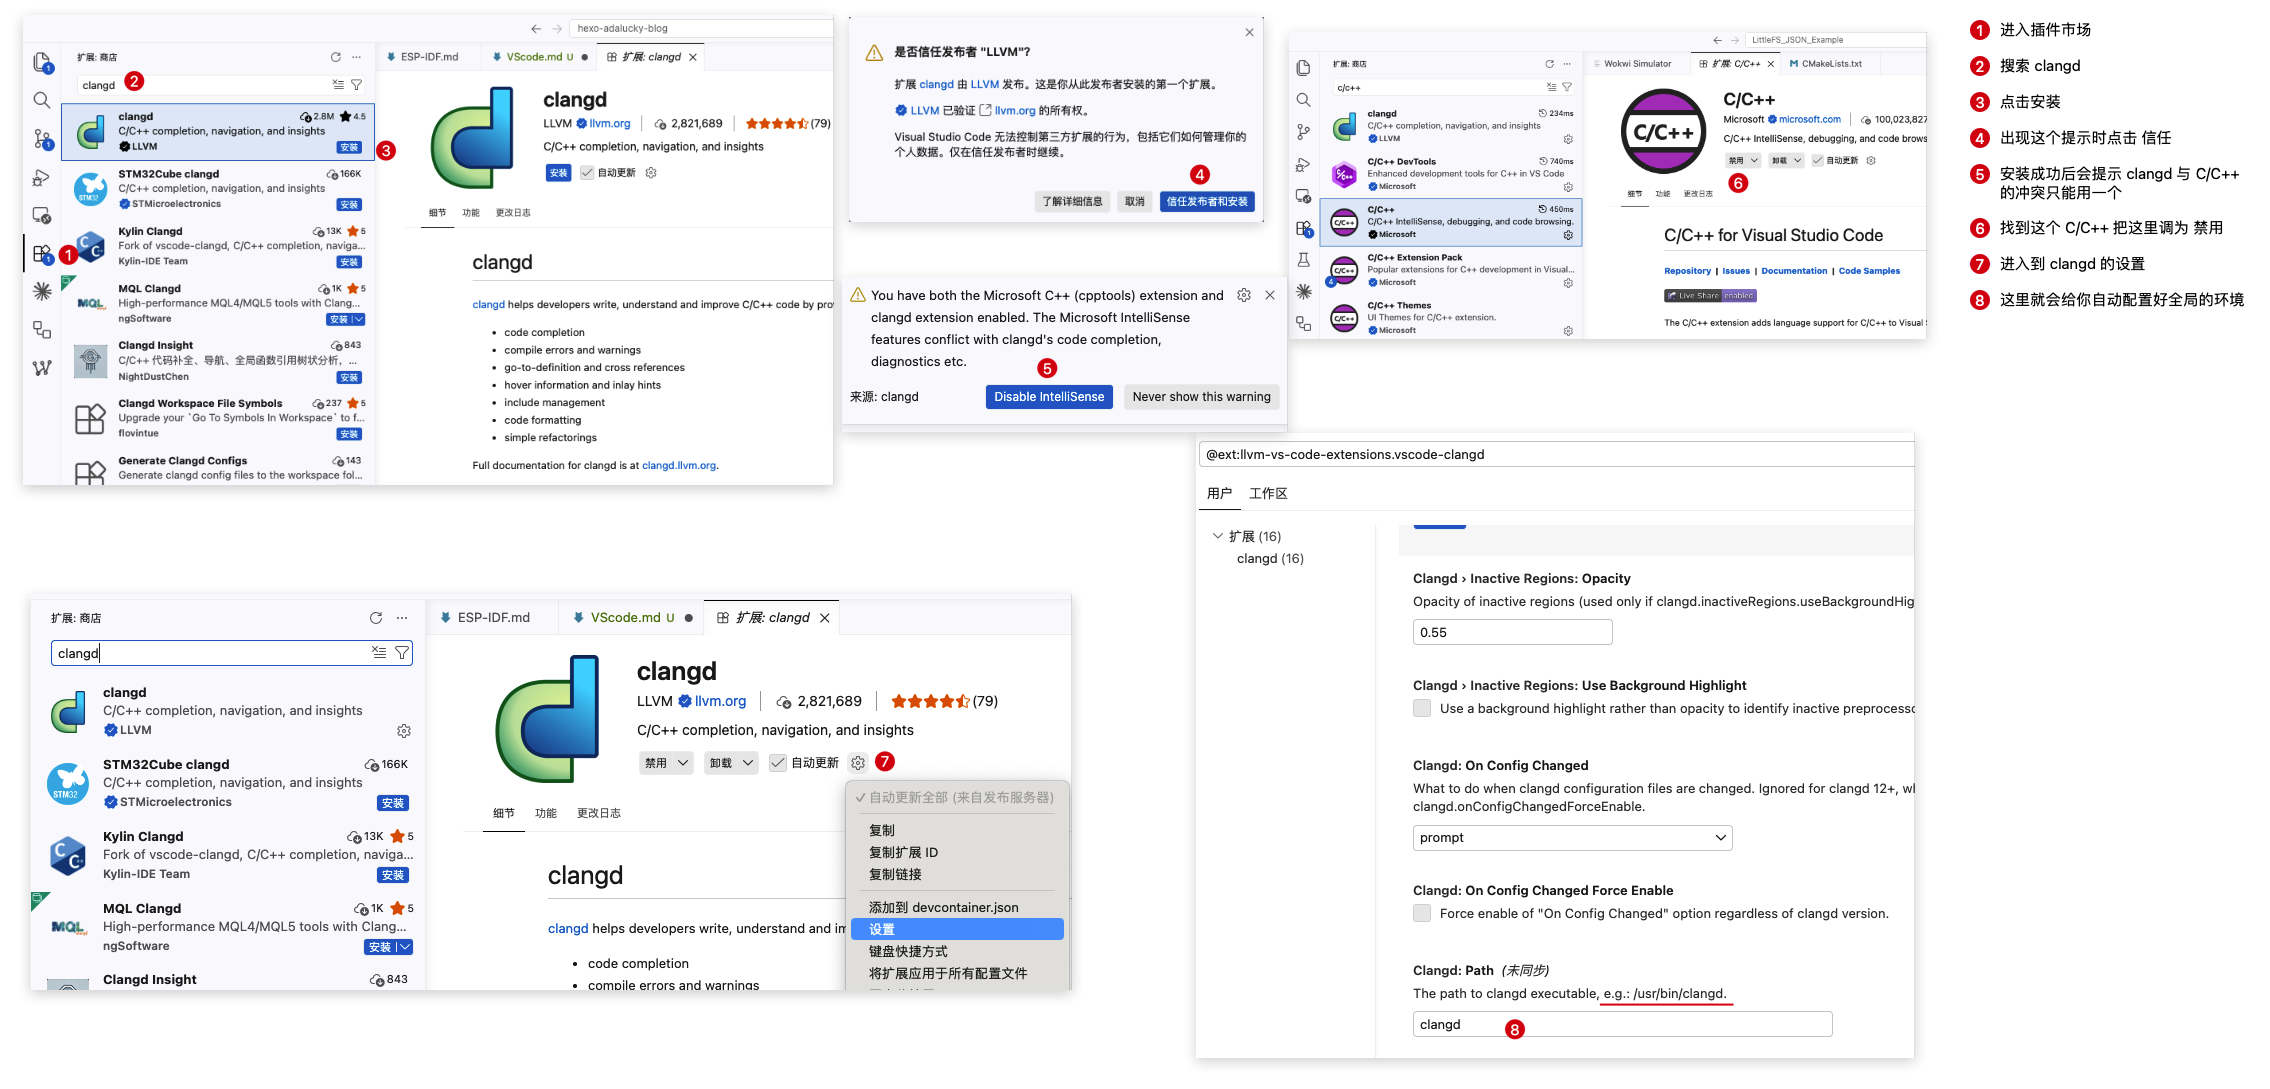Open Source Control in the LittleFS_JSON_Example window
Screen dimensions: 2270x1089
pos(1303,132)
